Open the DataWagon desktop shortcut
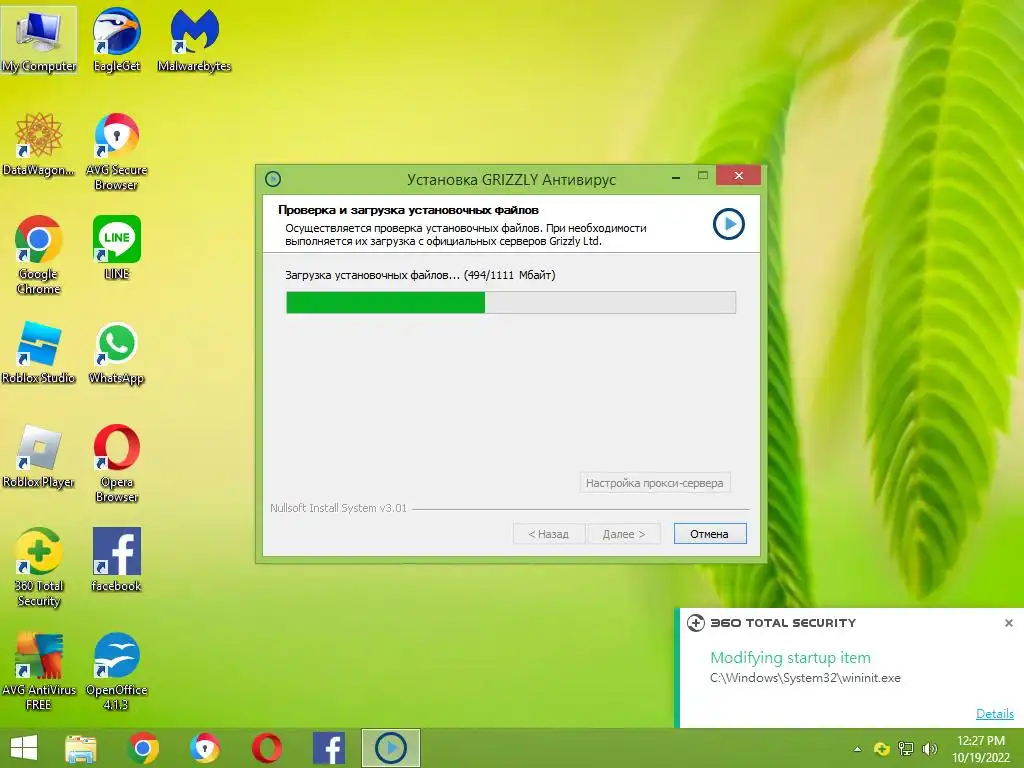 point(39,144)
